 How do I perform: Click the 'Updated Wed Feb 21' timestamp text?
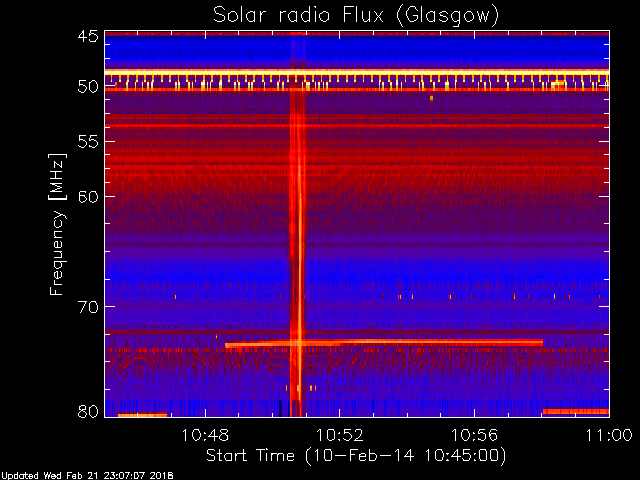[x=87, y=476]
